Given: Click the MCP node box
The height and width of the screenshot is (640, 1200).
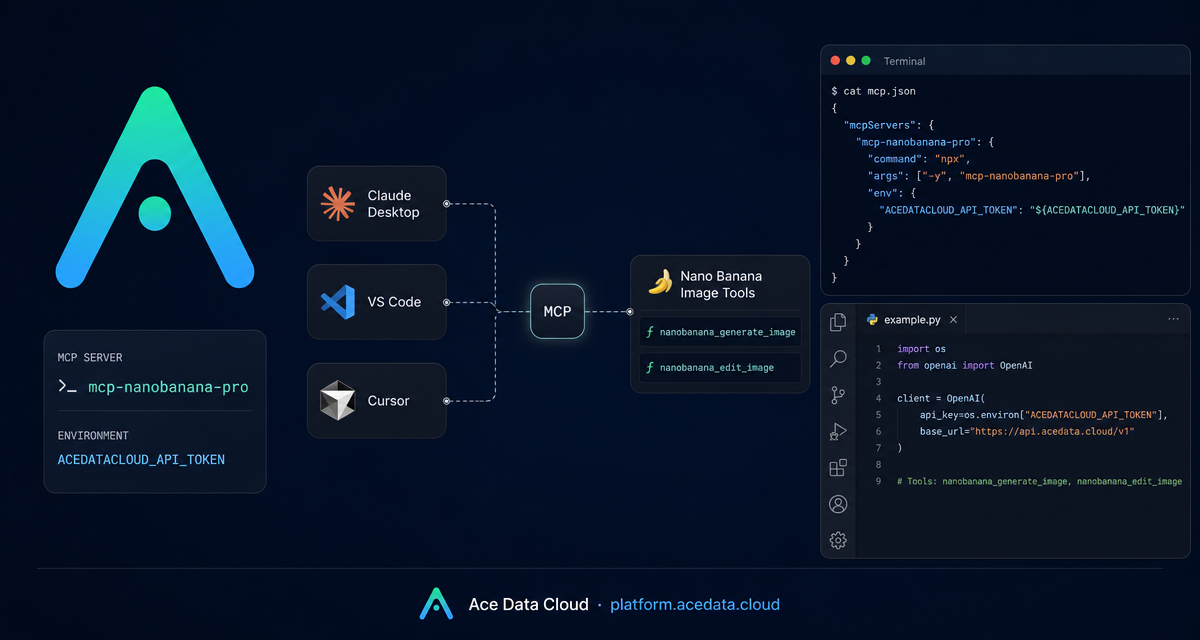Looking at the screenshot, I should click(x=557, y=311).
